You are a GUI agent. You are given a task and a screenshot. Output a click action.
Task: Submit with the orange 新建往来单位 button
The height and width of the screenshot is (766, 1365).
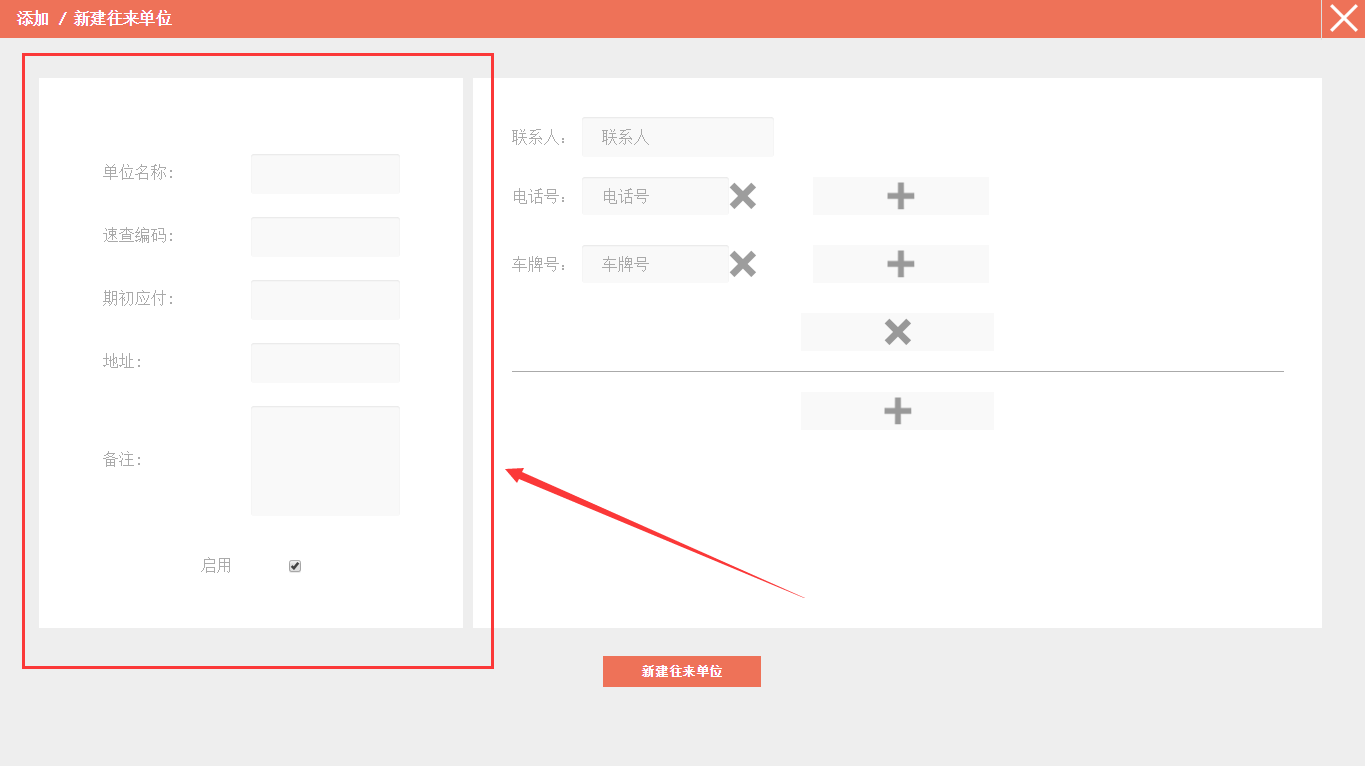(682, 672)
